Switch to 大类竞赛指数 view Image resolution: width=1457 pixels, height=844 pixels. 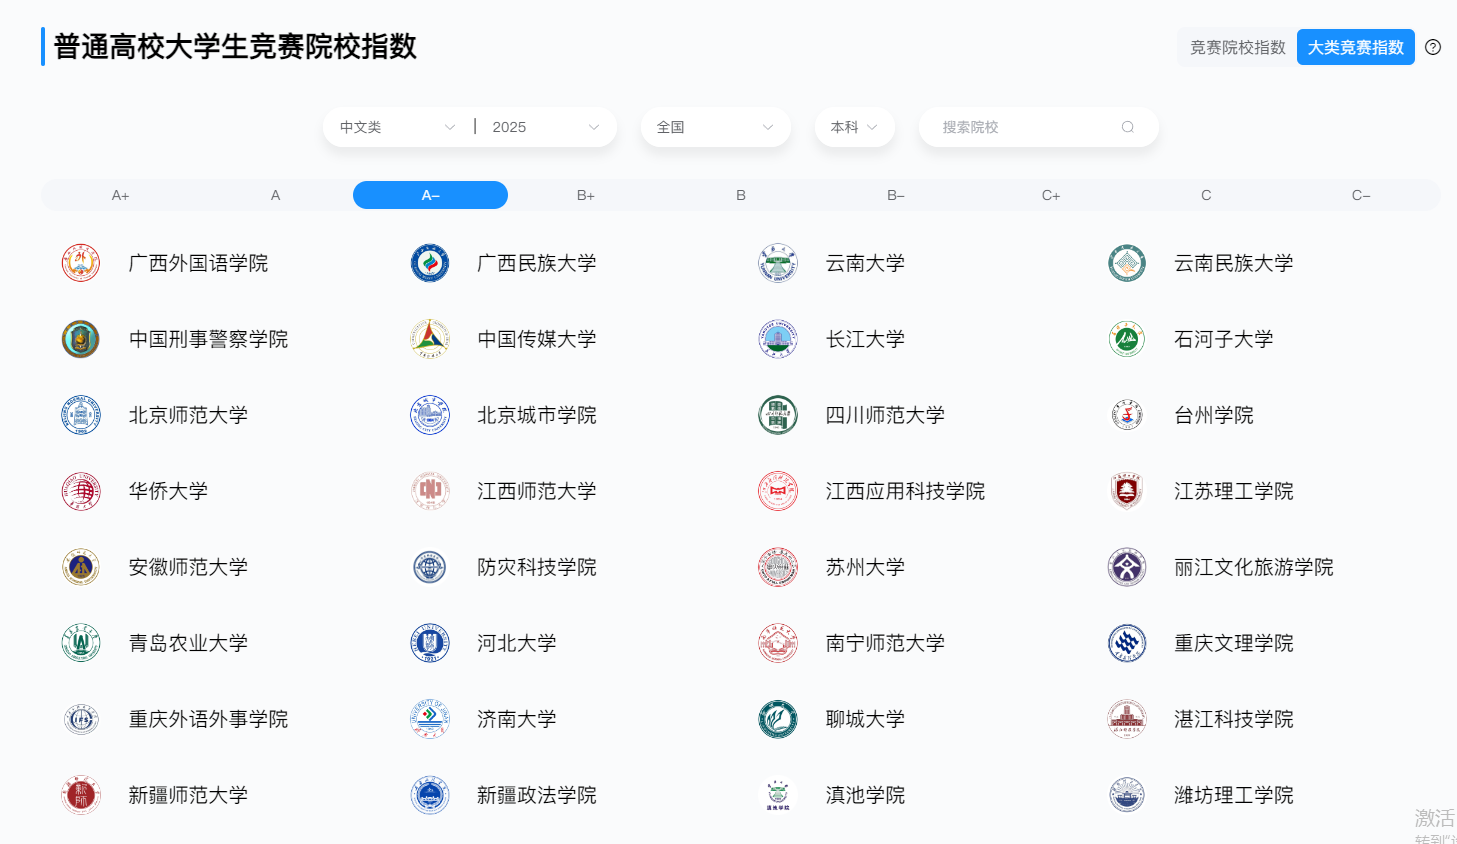point(1356,47)
